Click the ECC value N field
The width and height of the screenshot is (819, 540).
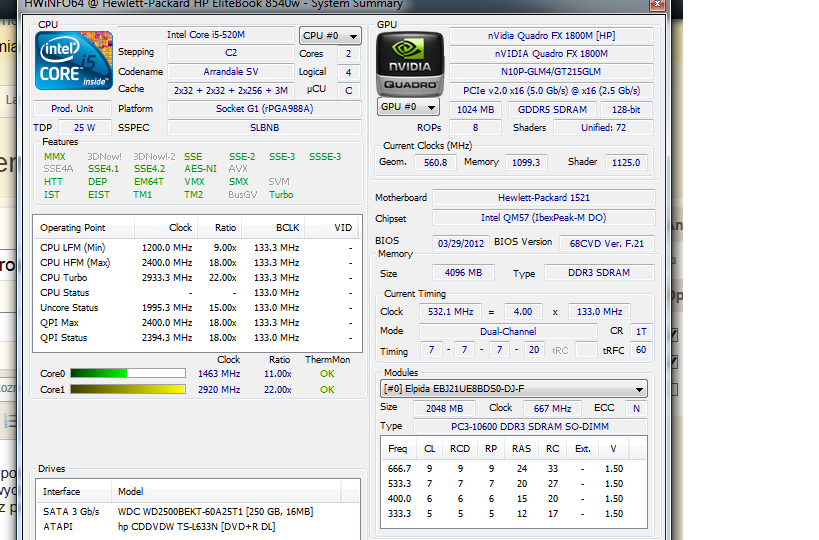636,408
